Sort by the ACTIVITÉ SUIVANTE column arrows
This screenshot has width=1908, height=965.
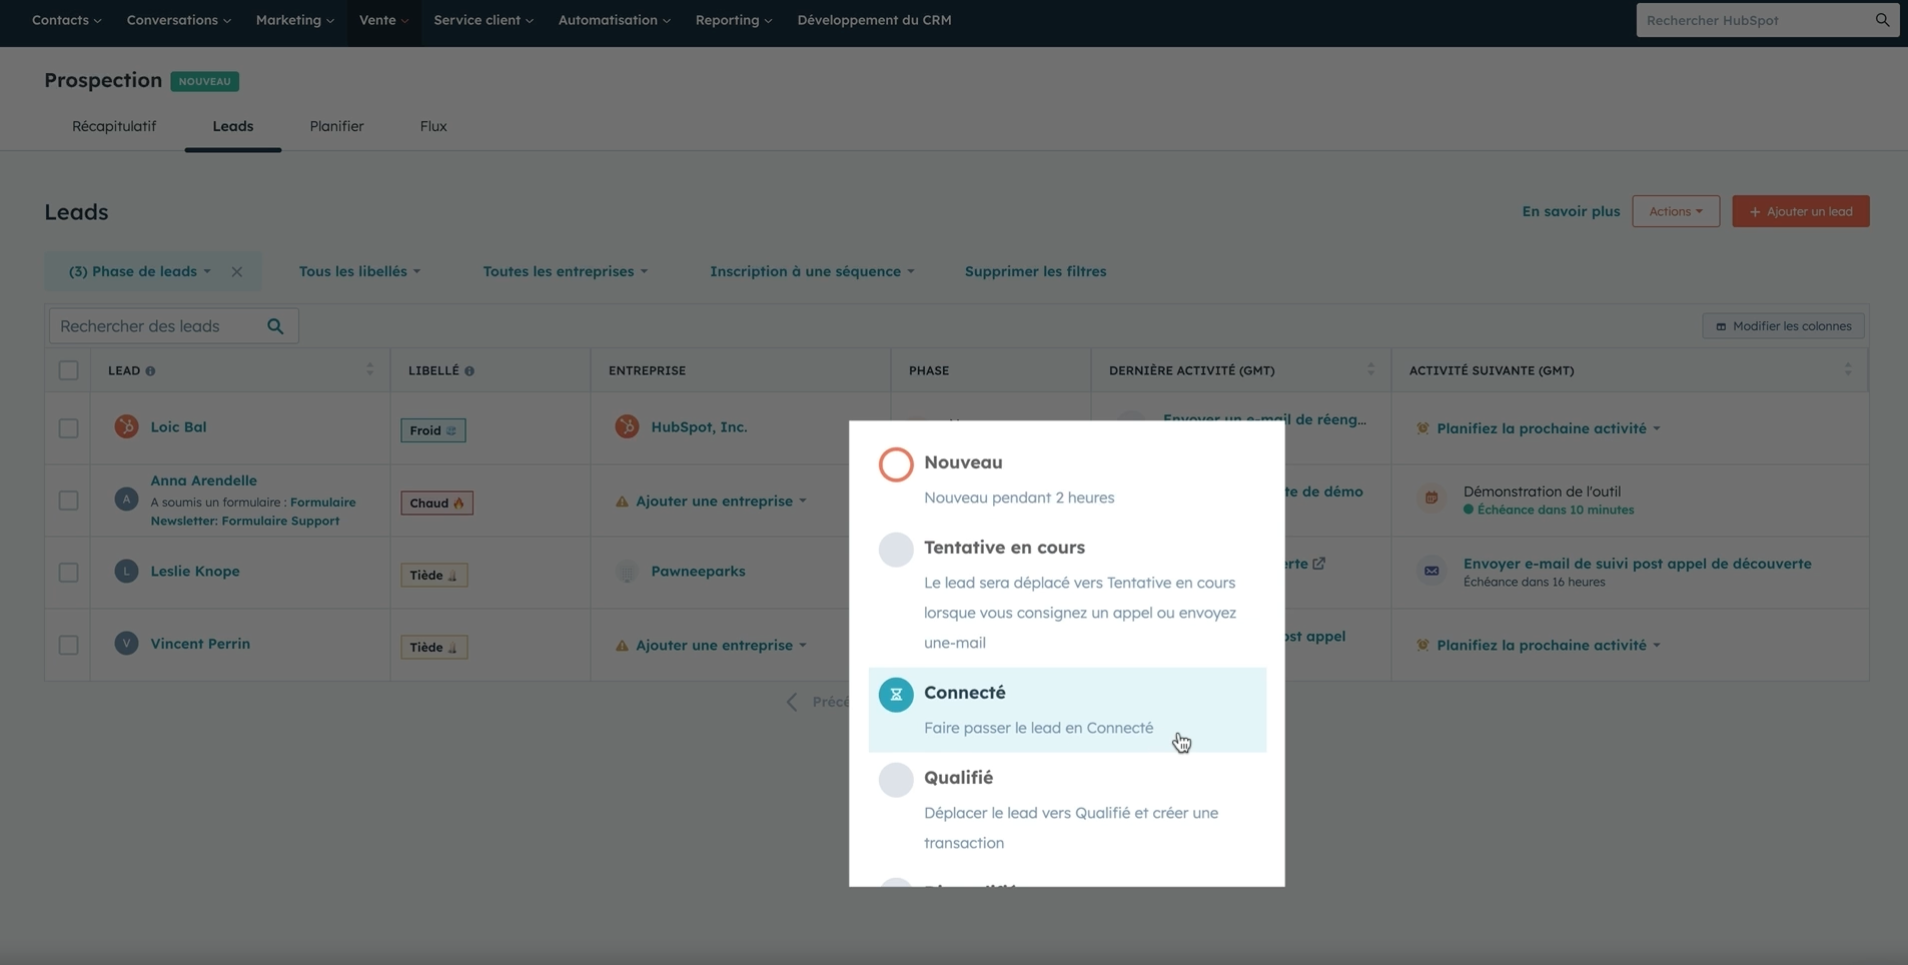pos(1847,370)
